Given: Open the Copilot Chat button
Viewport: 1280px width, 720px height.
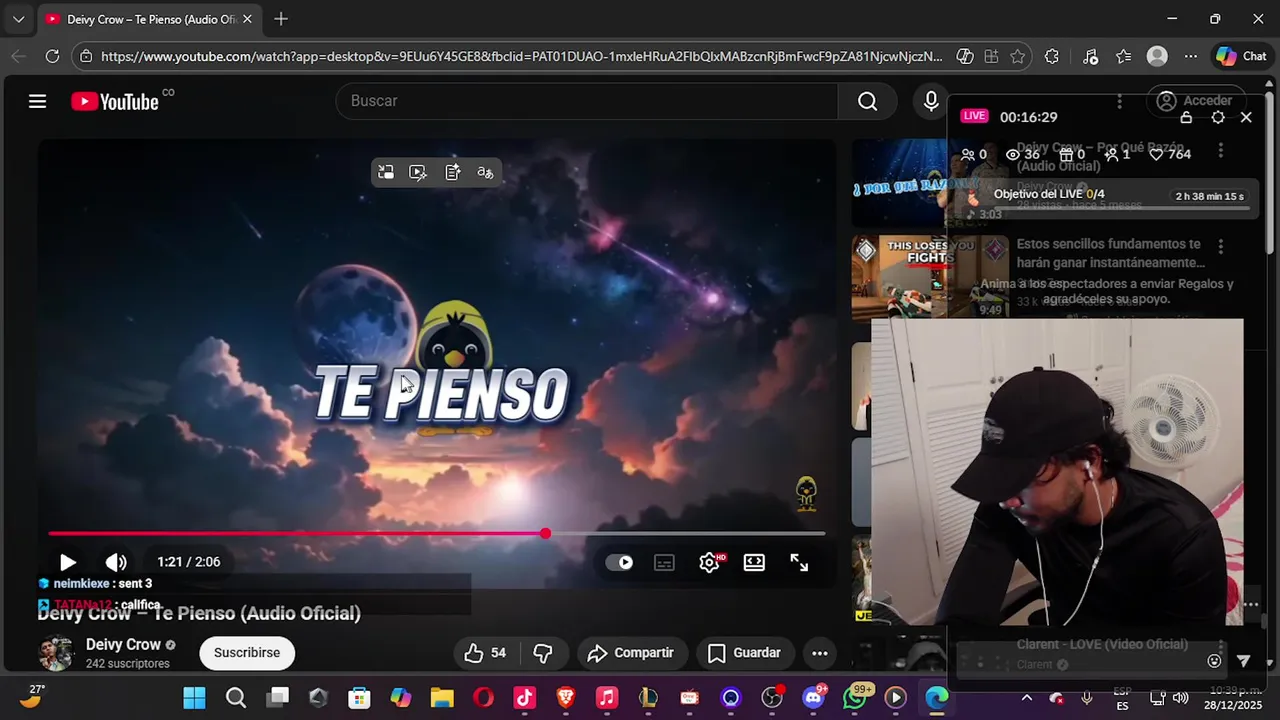Looking at the screenshot, I should pos(1241,57).
